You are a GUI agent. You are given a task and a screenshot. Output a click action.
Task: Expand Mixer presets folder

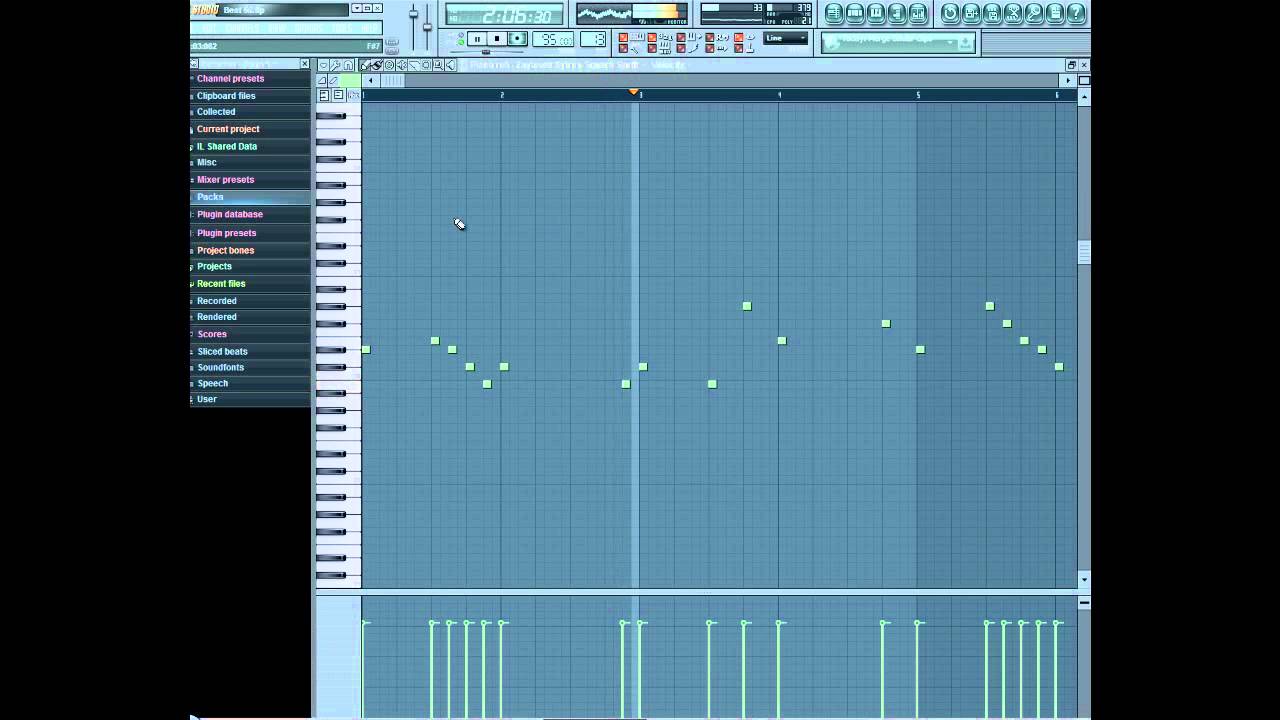pos(225,180)
